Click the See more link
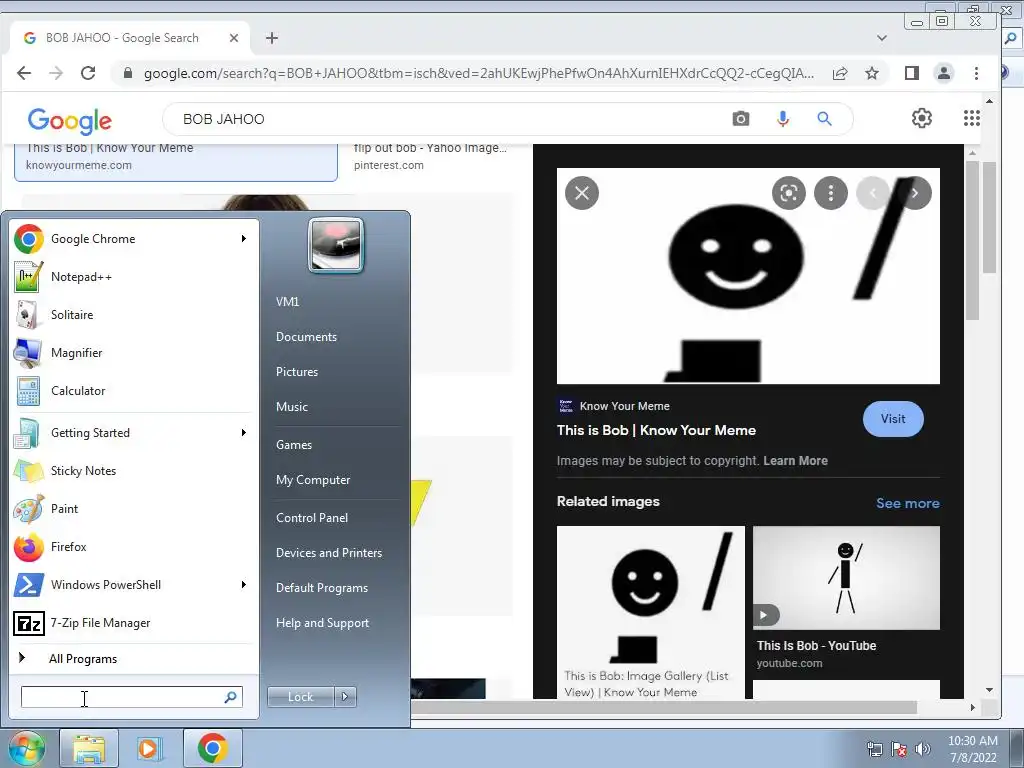This screenshot has height=768, width=1024. [x=908, y=504]
